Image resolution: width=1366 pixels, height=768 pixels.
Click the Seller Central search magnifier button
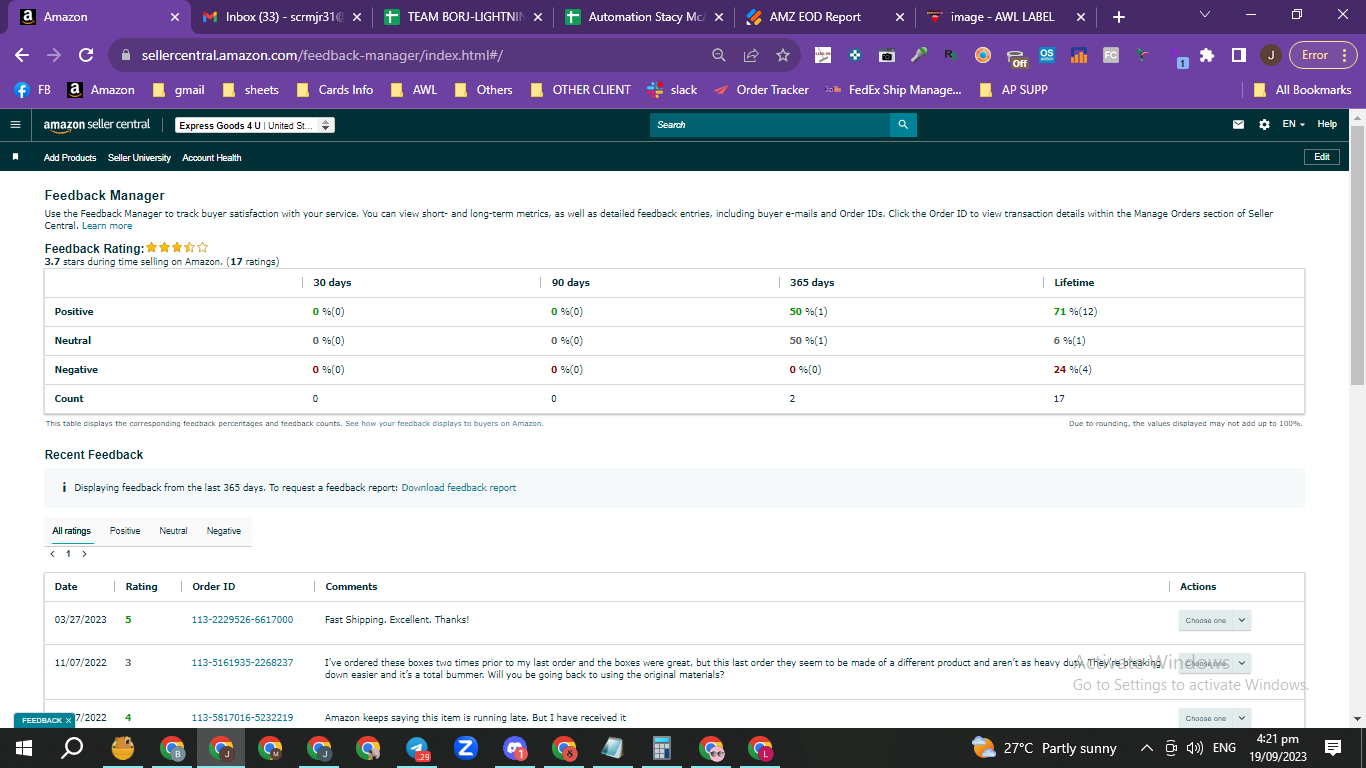click(x=903, y=125)
